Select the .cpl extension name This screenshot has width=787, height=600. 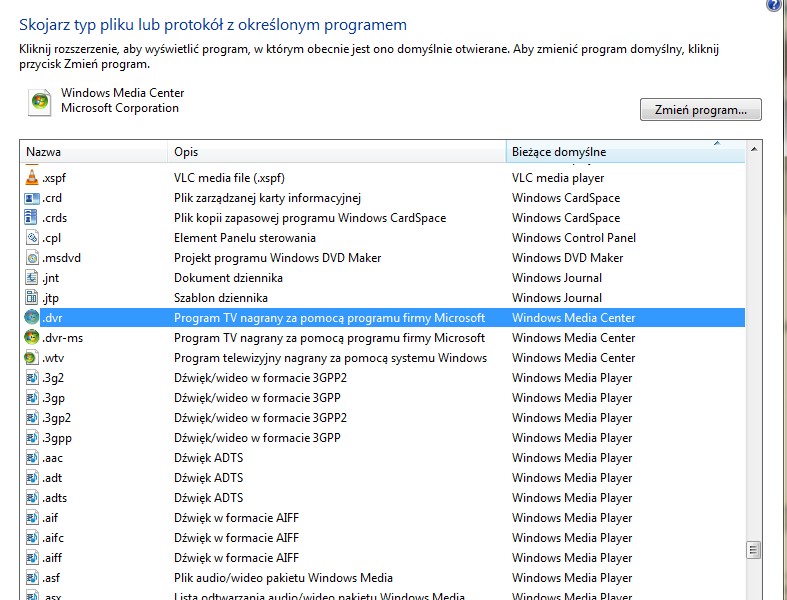pos(52,238)
